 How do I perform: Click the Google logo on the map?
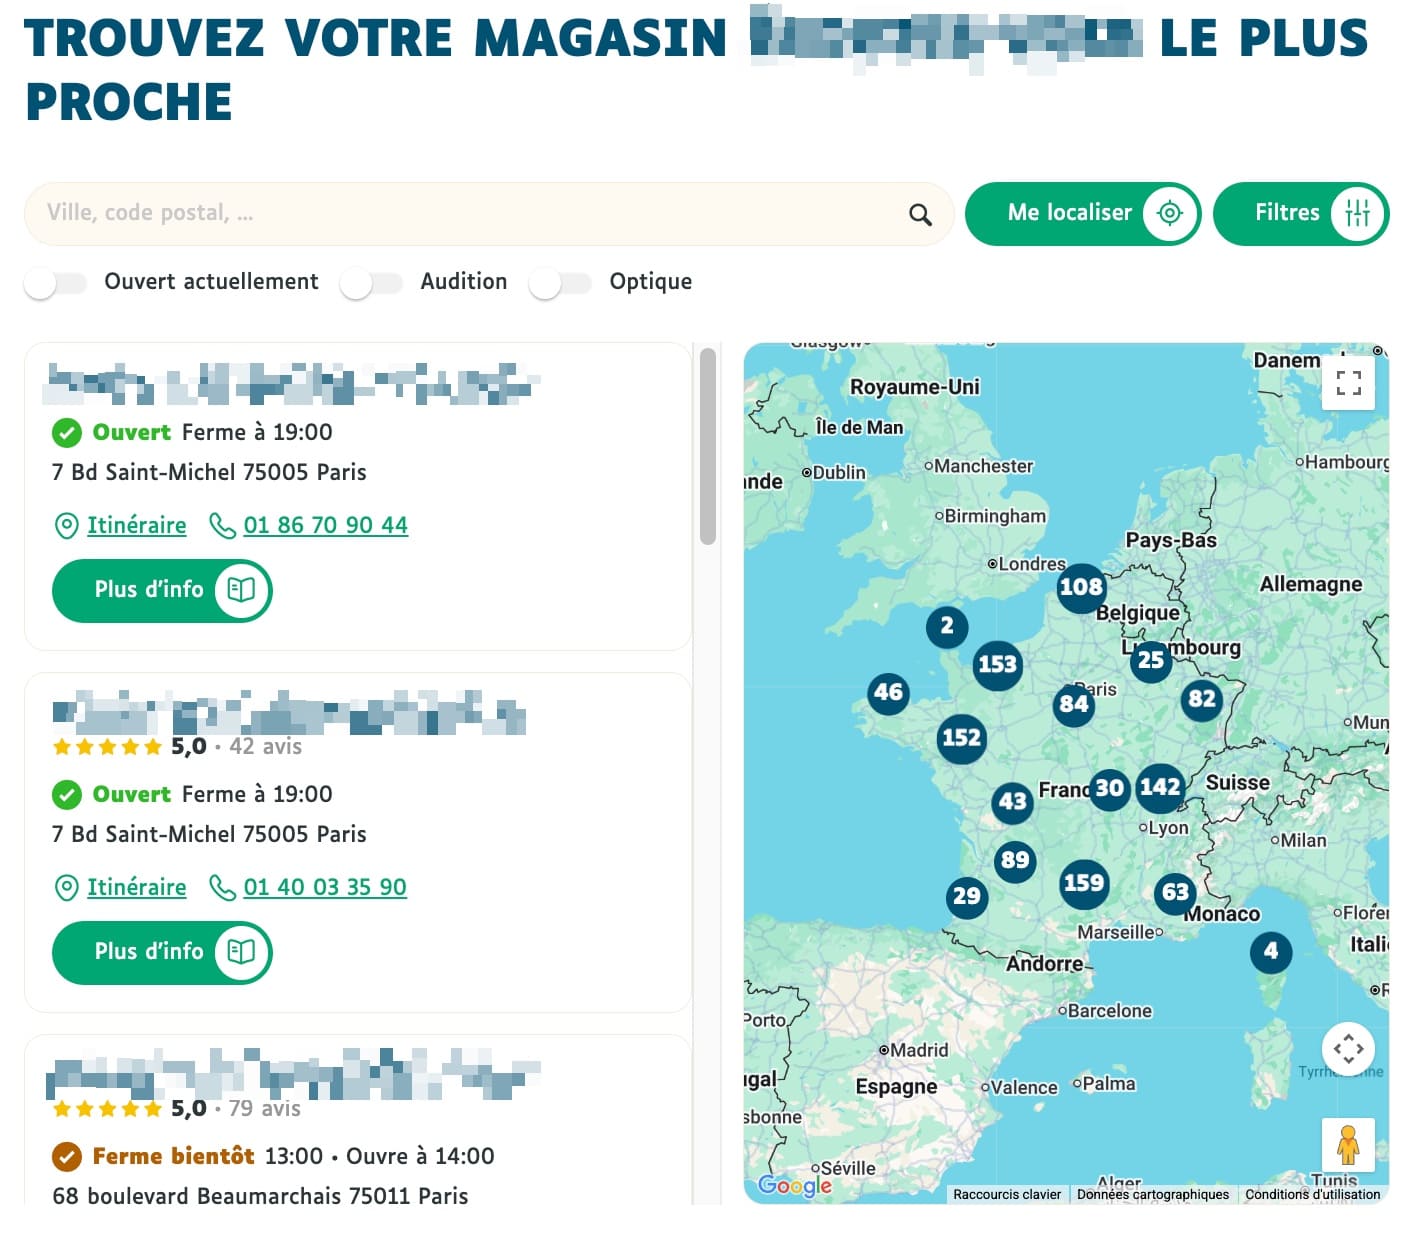coord(795,1185)
